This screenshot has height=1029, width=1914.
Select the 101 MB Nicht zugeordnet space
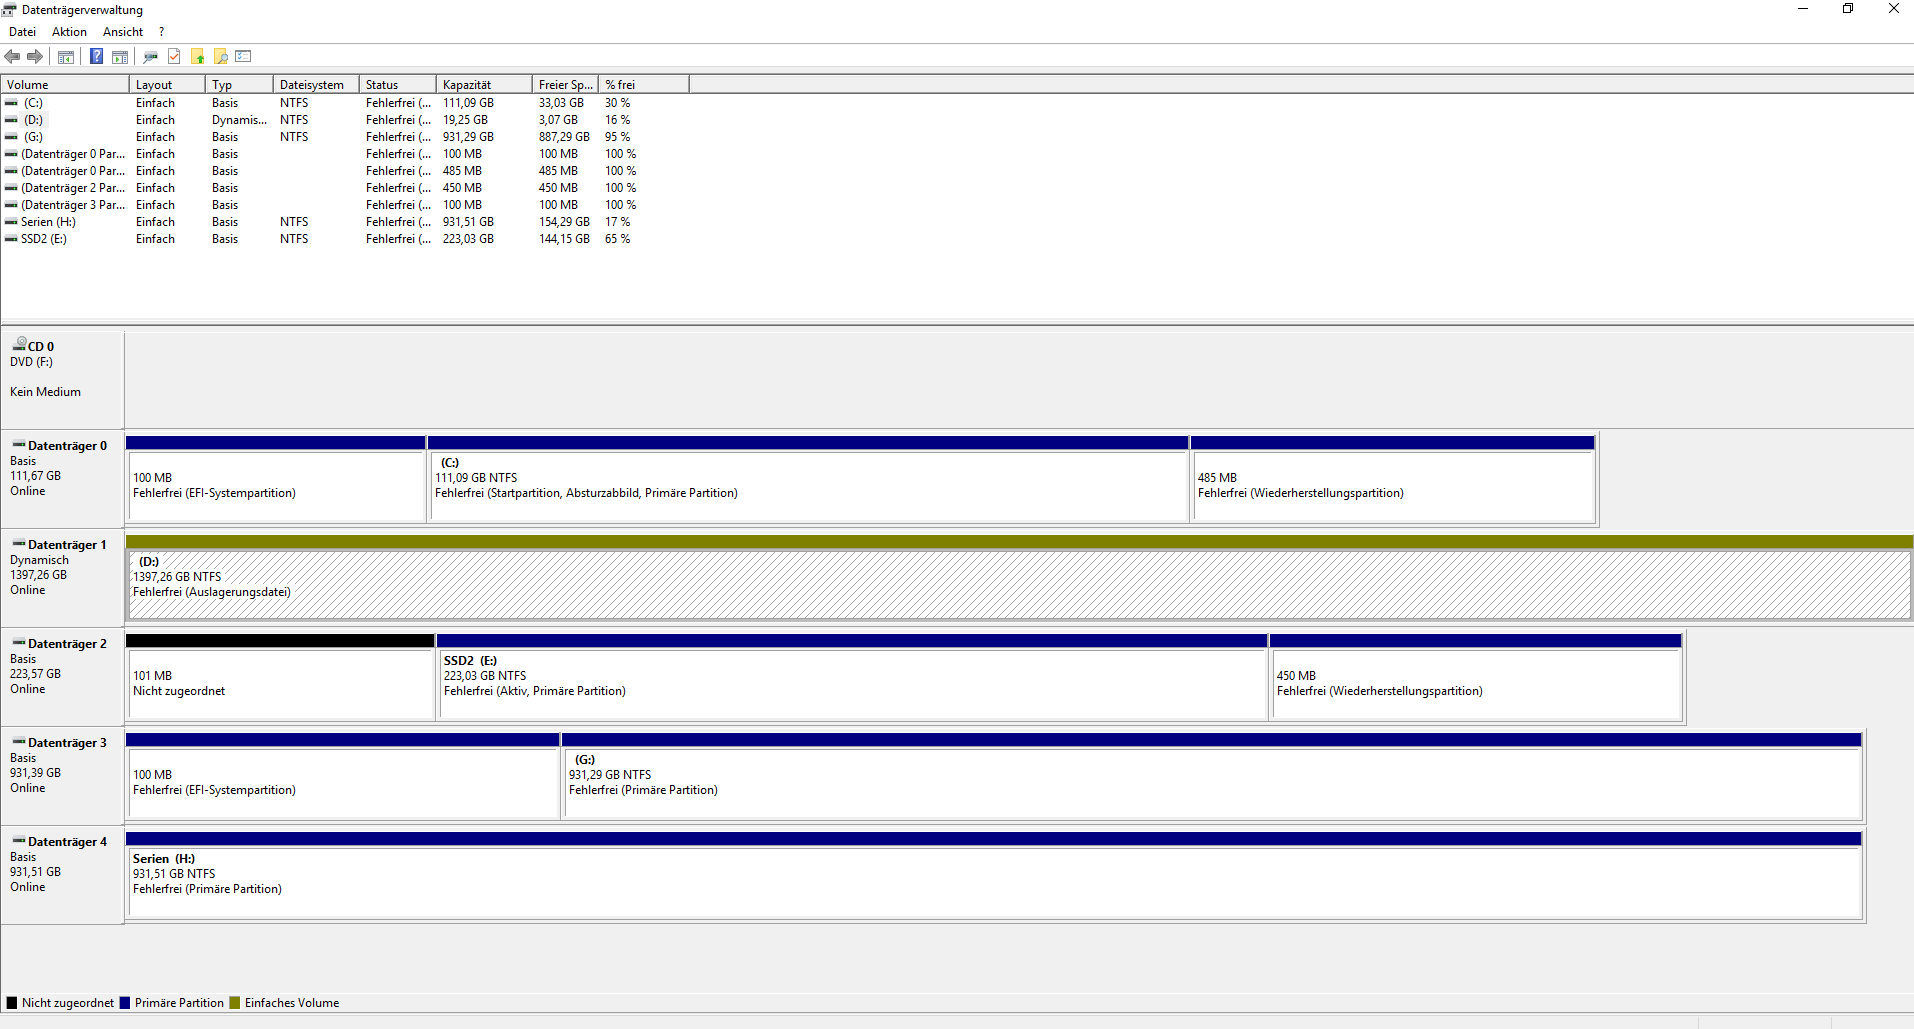pos(280,676)
